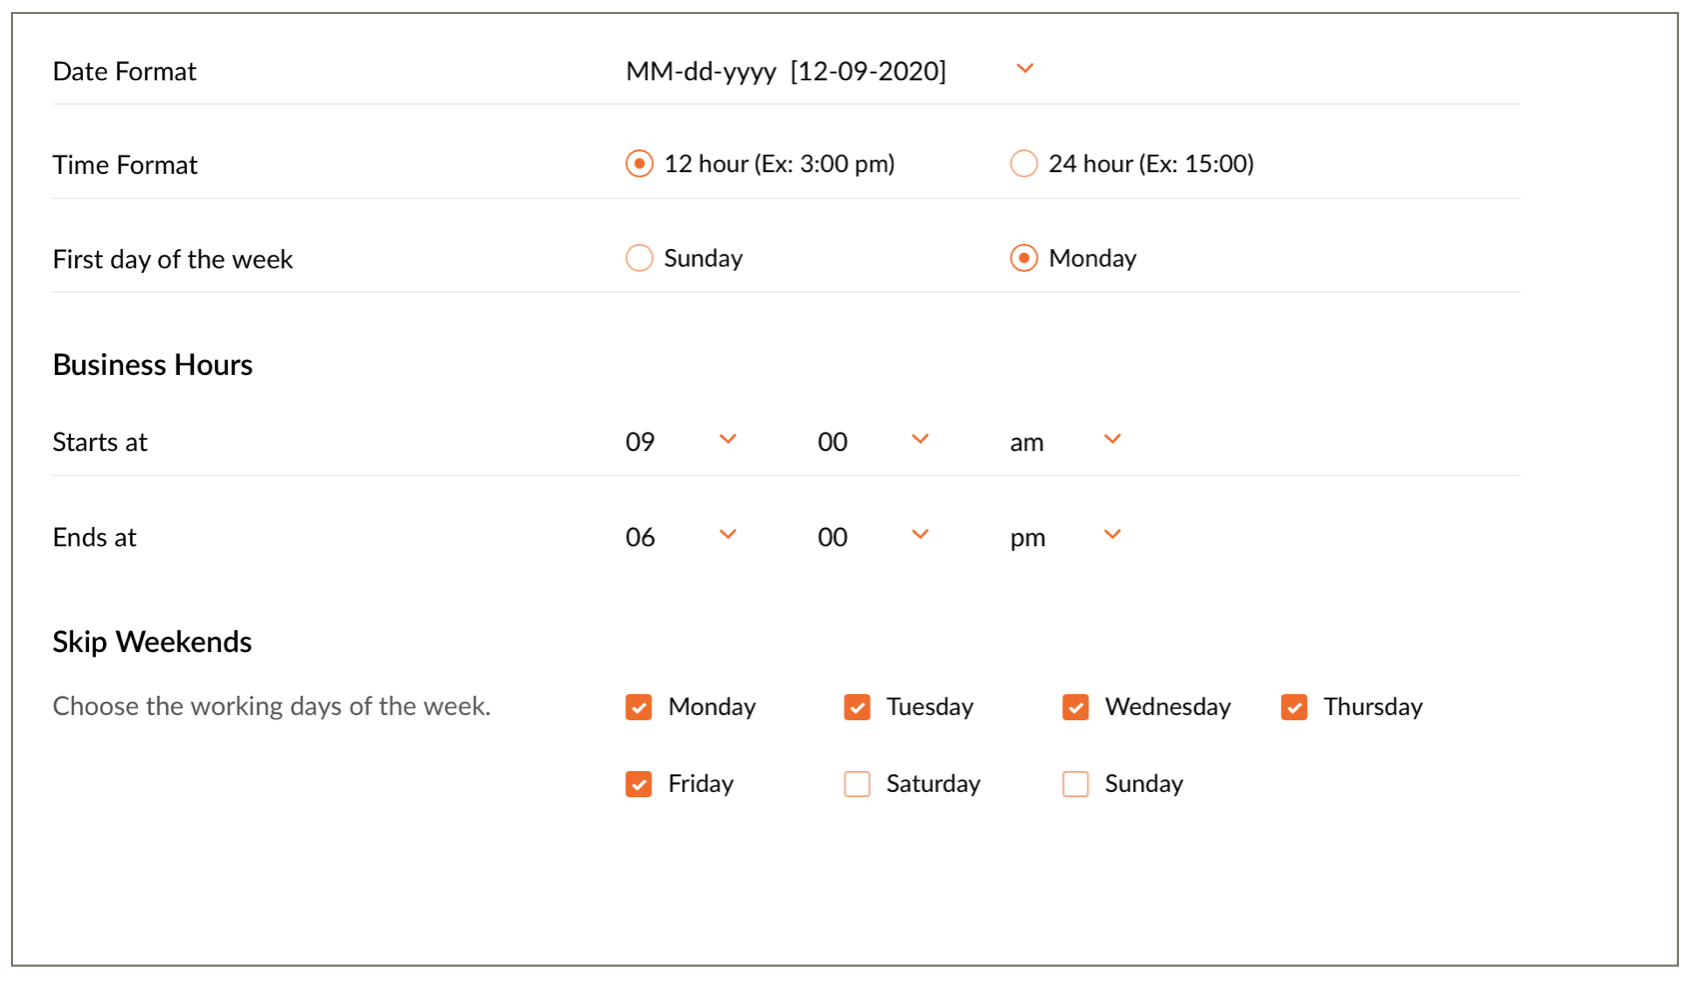This screenshot has height=982, width=1692.
Task: Open Starts at hour dropdown
Action: 727,440
